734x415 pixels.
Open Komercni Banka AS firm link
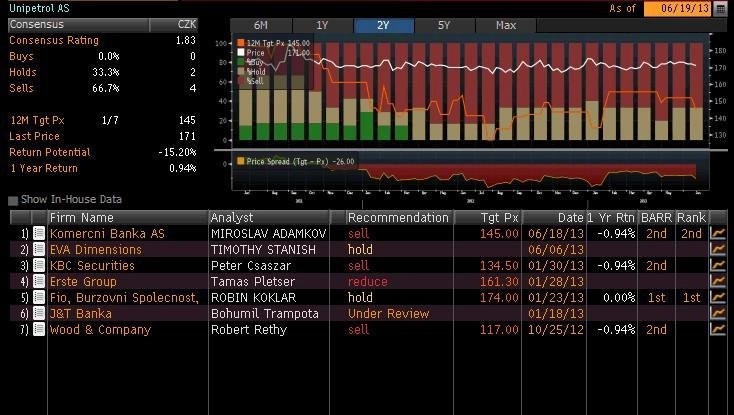click(x=107, y=233)
